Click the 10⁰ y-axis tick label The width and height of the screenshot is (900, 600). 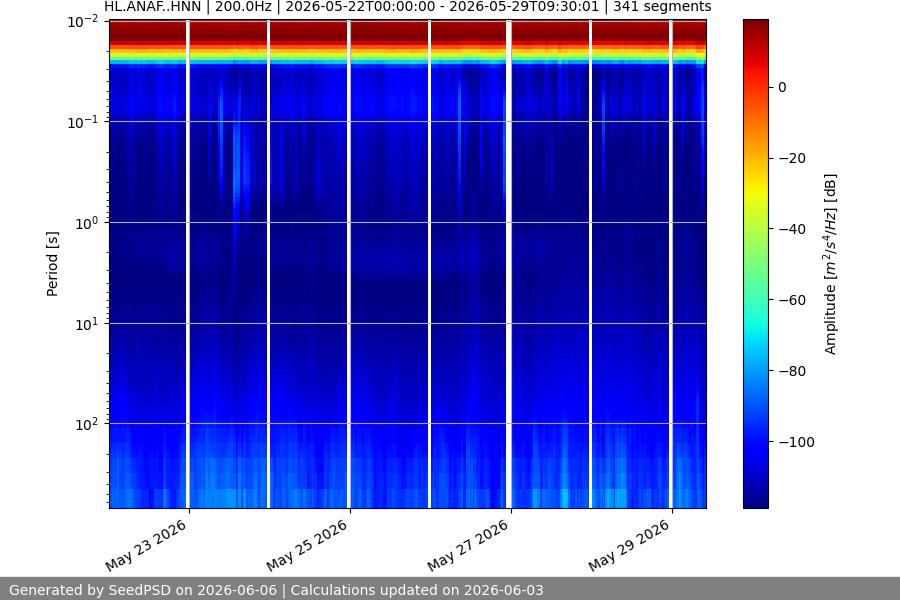[x=86, y=223]
